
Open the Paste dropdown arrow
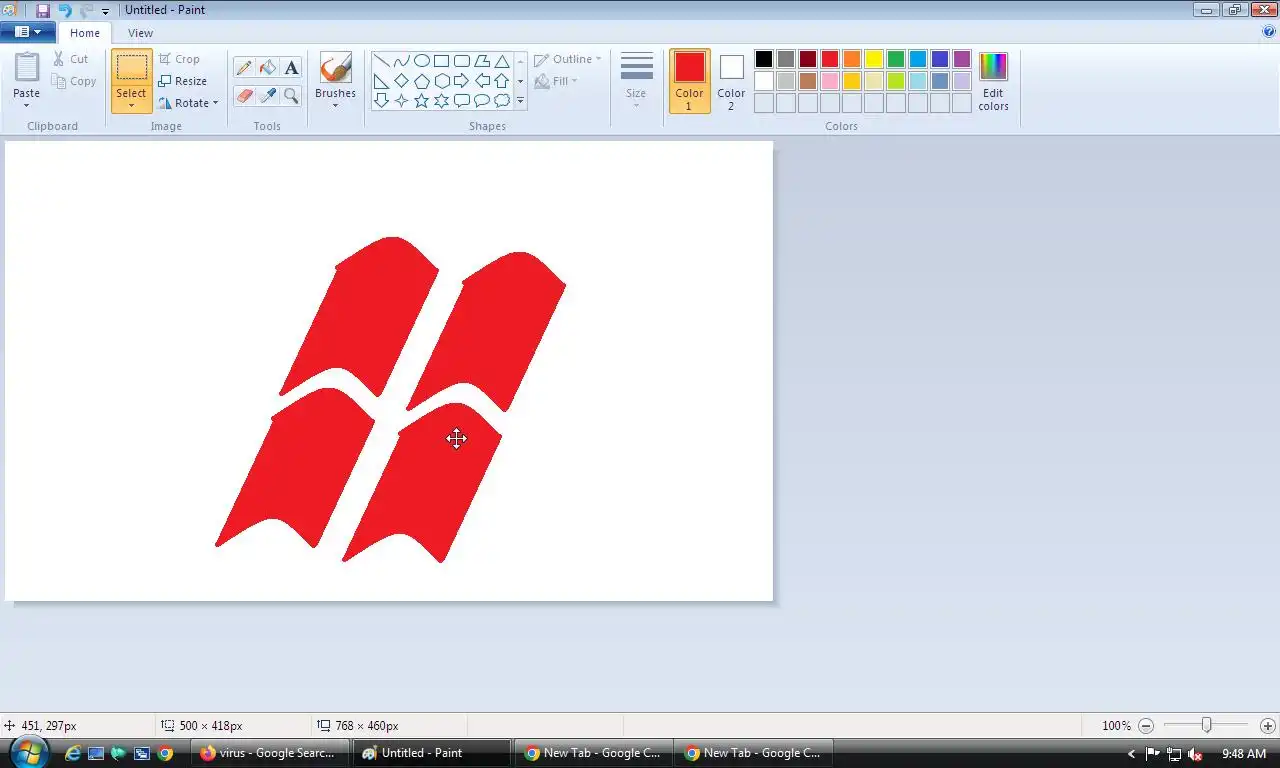pyautogui.click(x=27, y=105)
